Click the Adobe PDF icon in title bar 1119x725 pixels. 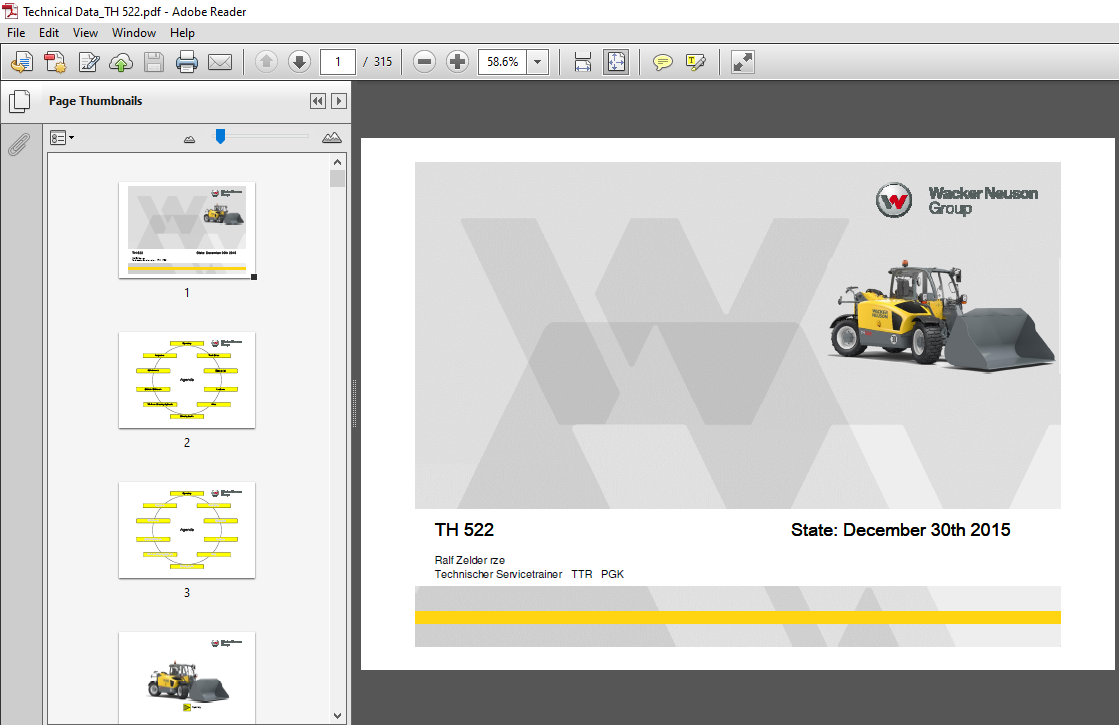tap(10, 11)
